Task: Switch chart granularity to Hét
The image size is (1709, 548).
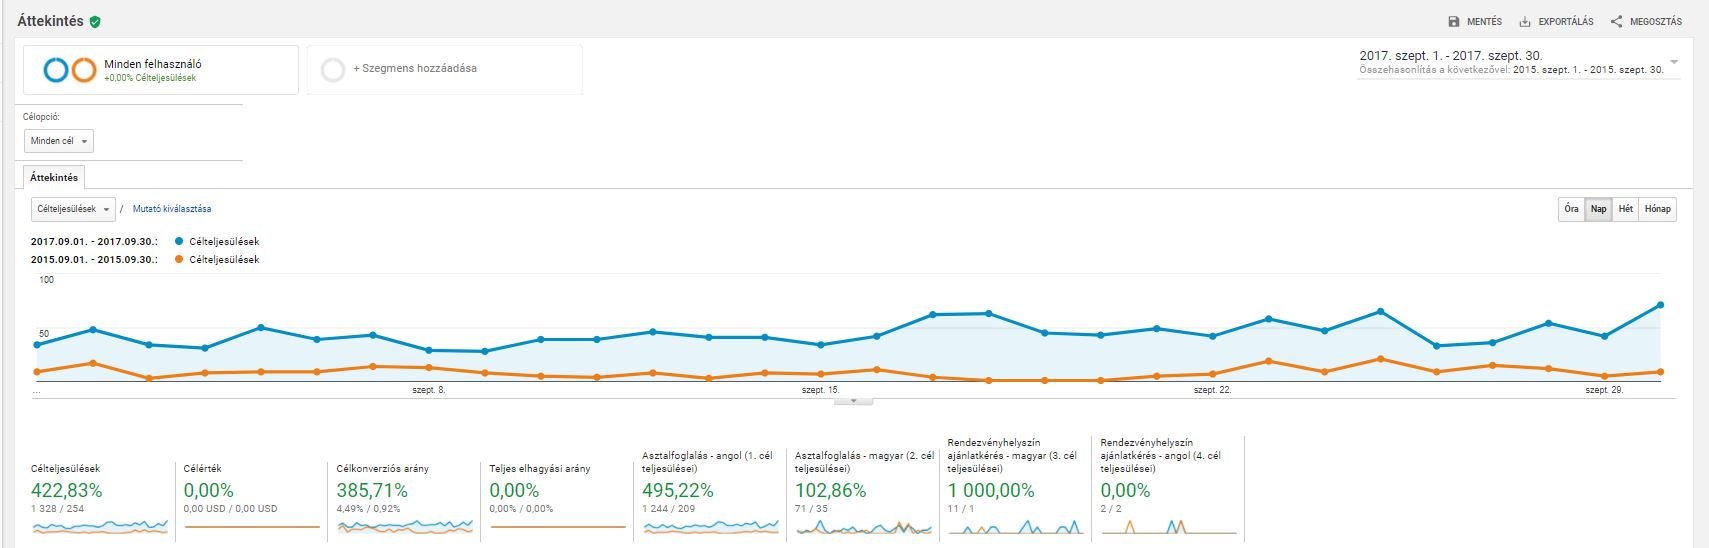Action: click(x=1625, y=209)
